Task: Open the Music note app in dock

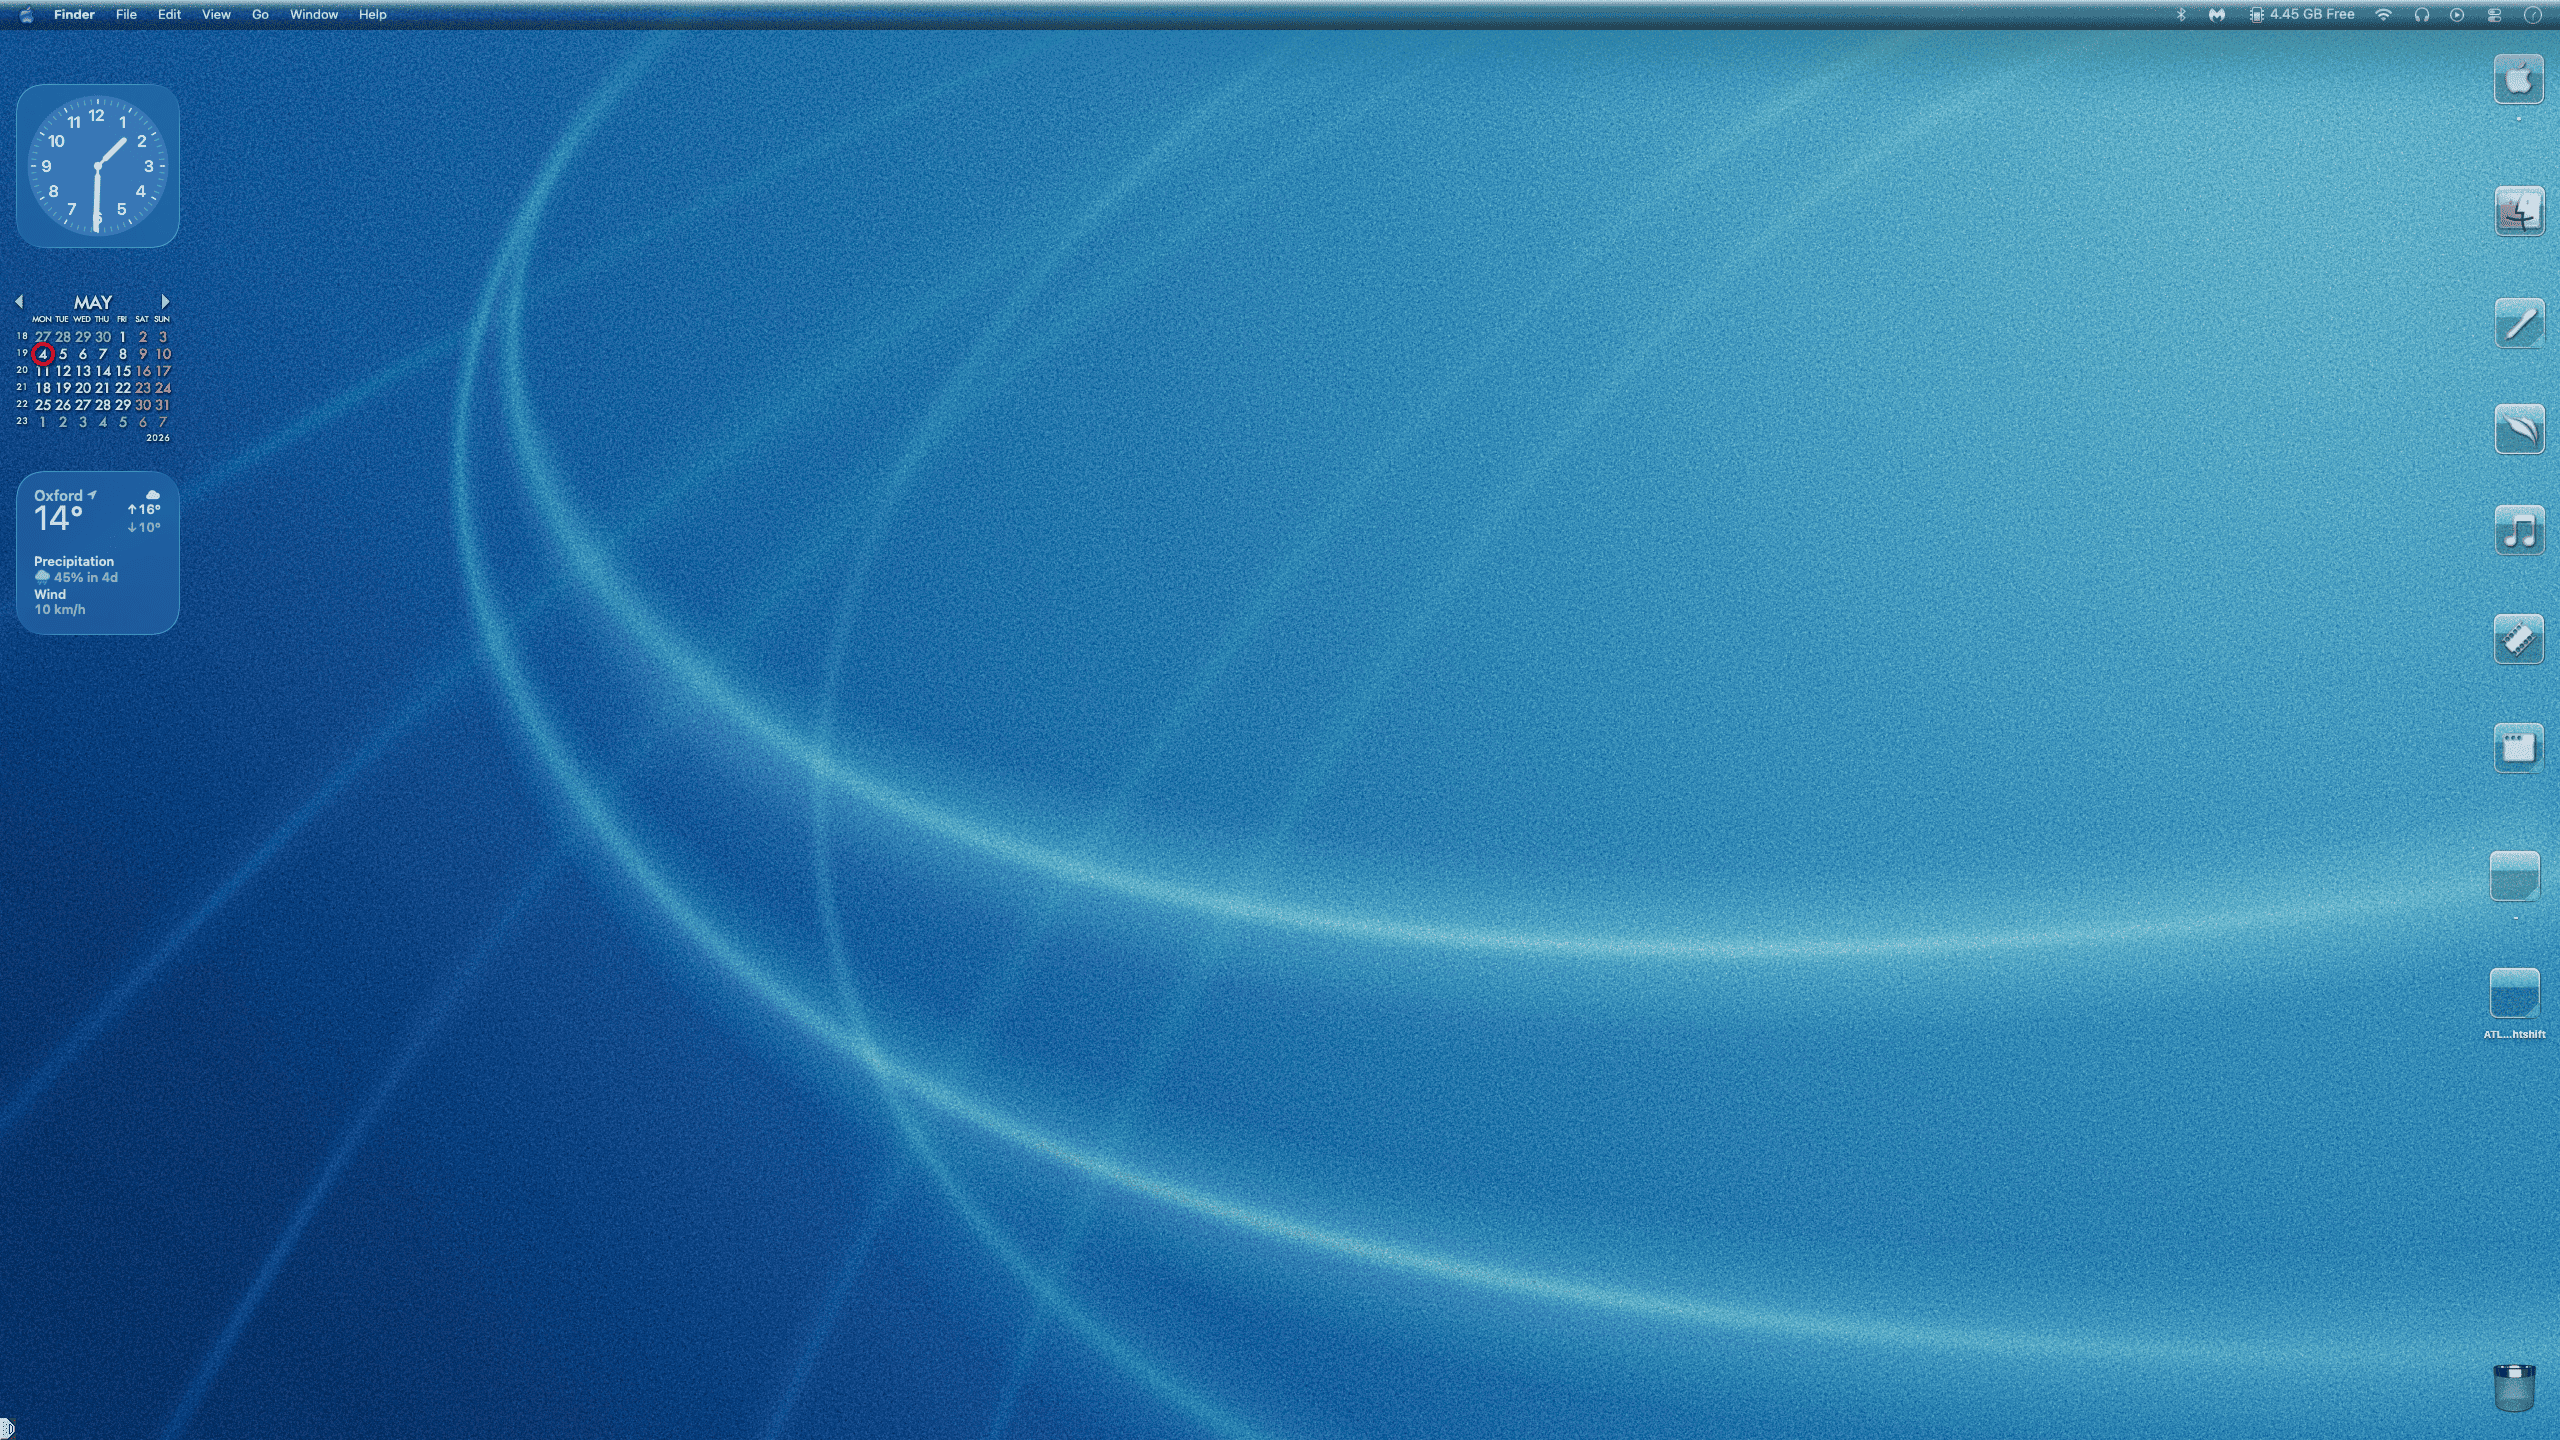Action: tap(2518, 531)
